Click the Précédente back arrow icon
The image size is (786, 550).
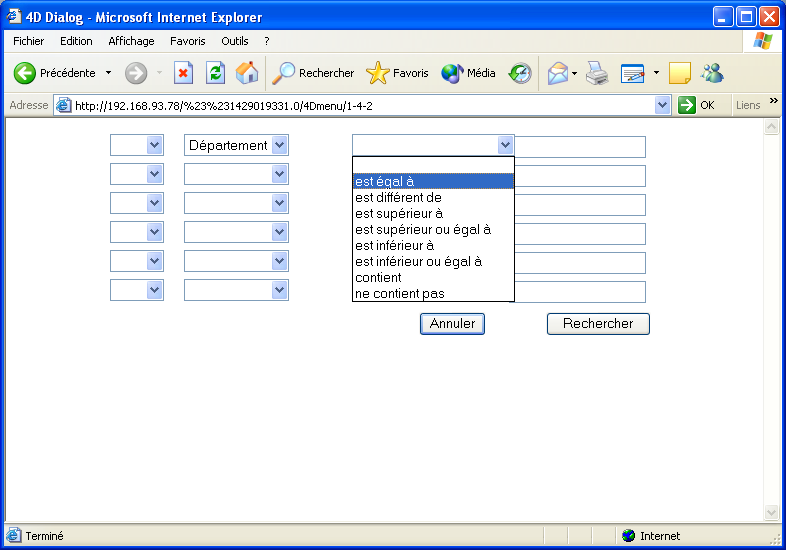25,73
